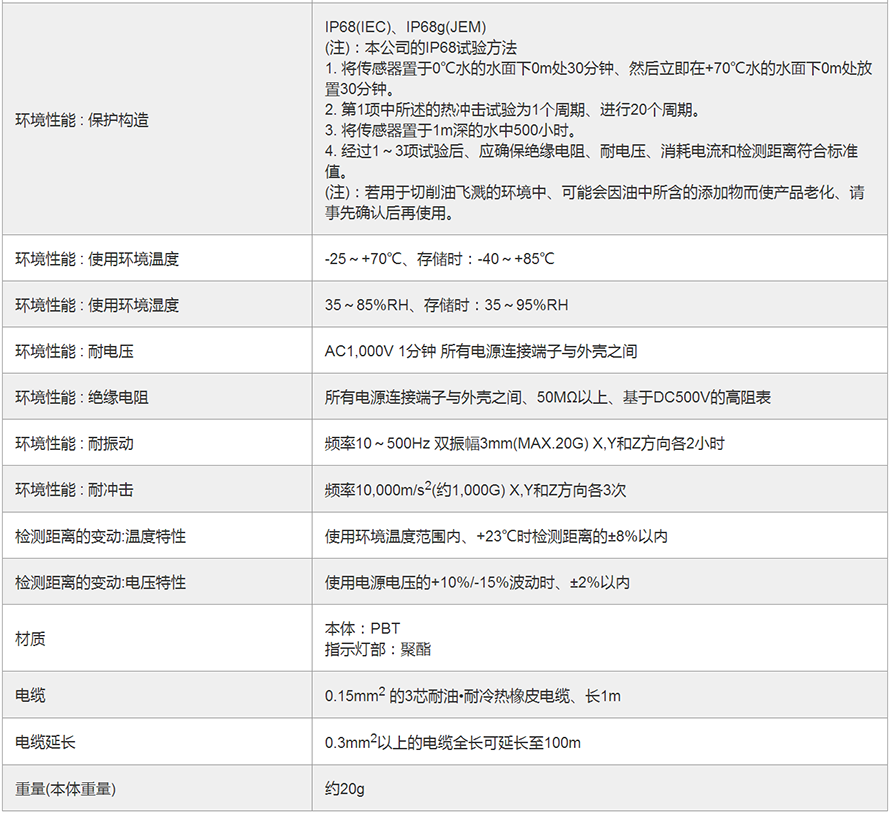Select the 环境性能 : 使用环境温度 label cell
The width and height of the screenshot is (890, 814).
[x=97, y=259]
